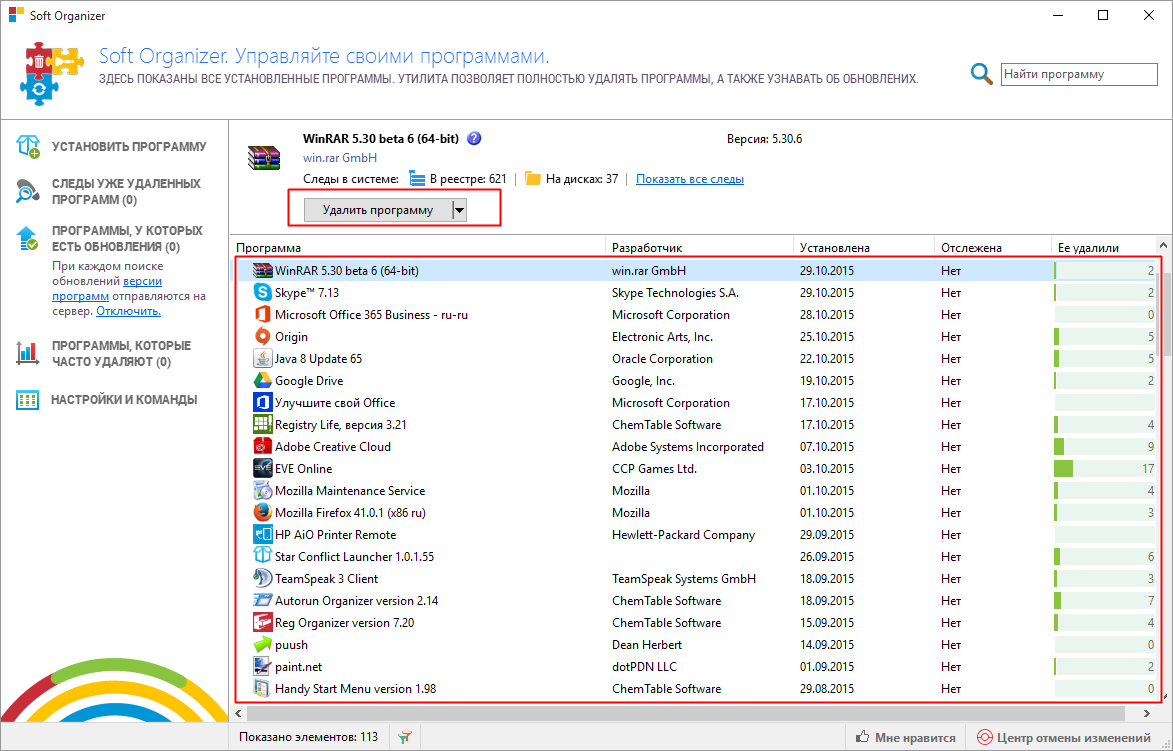Screen dimensions: 1173x751
Task: Click the TeamSpeak 3 Client icon
Action: (262, 578)
